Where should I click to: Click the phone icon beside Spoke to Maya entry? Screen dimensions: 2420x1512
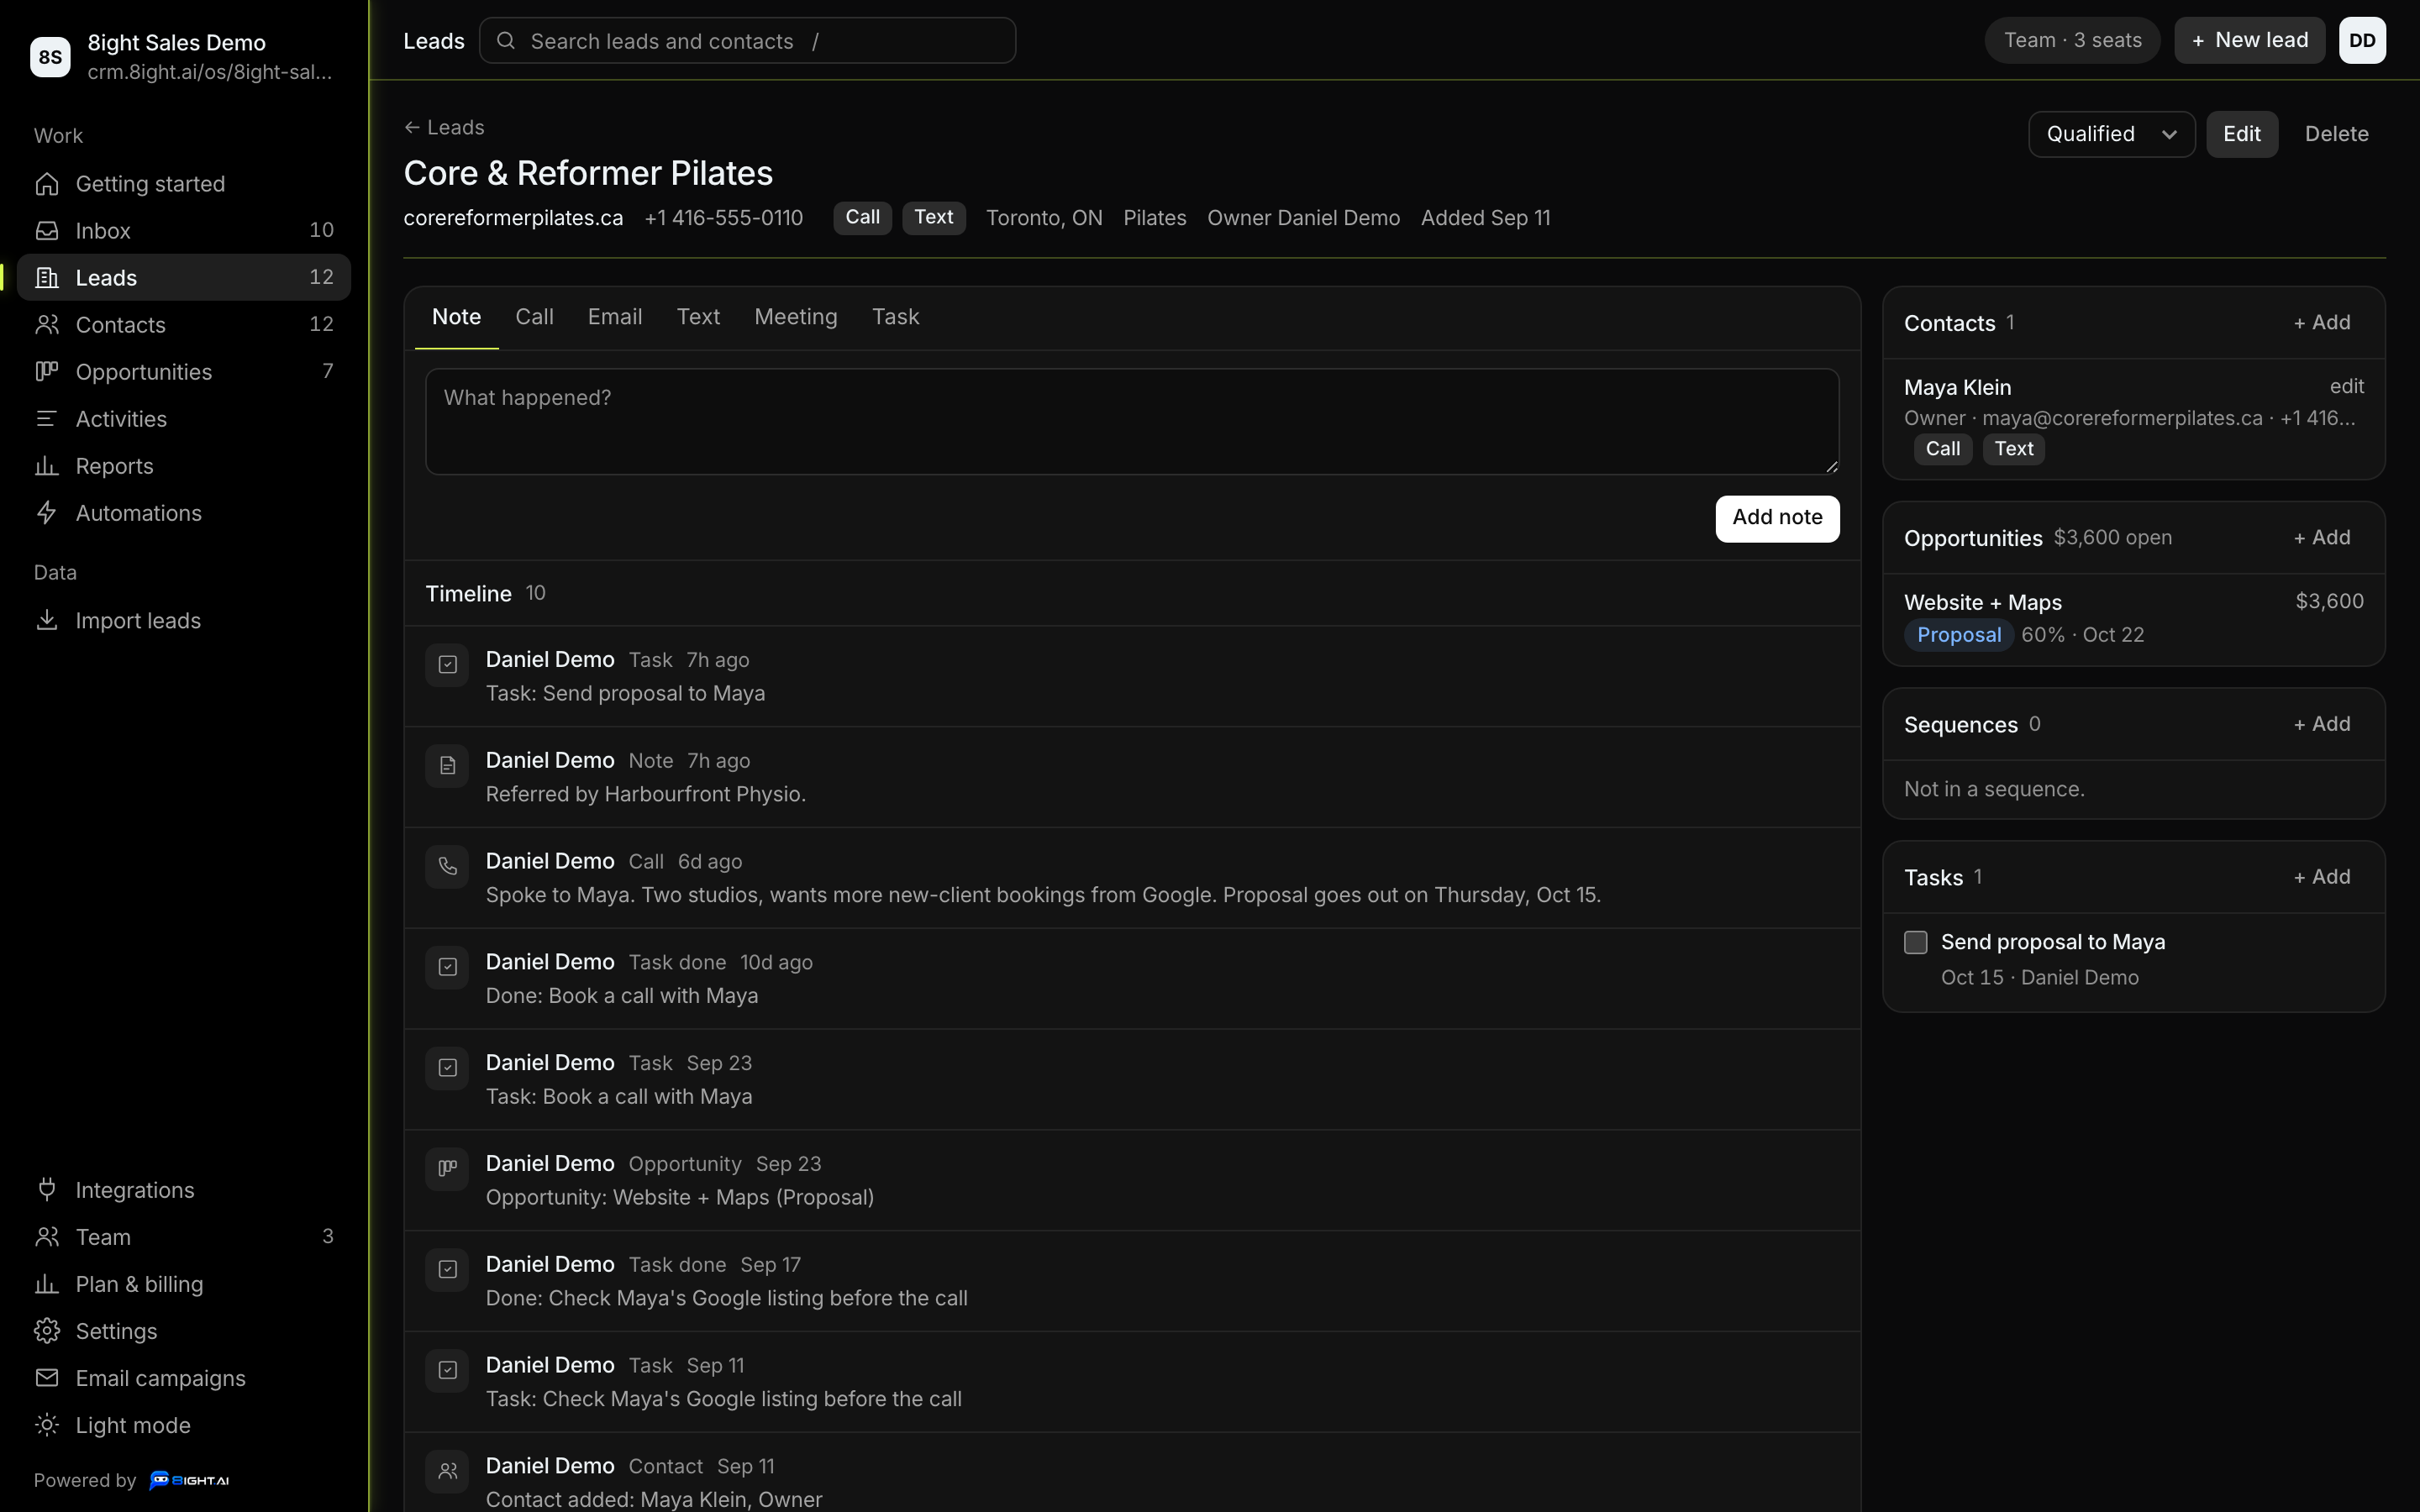point(447,867)
